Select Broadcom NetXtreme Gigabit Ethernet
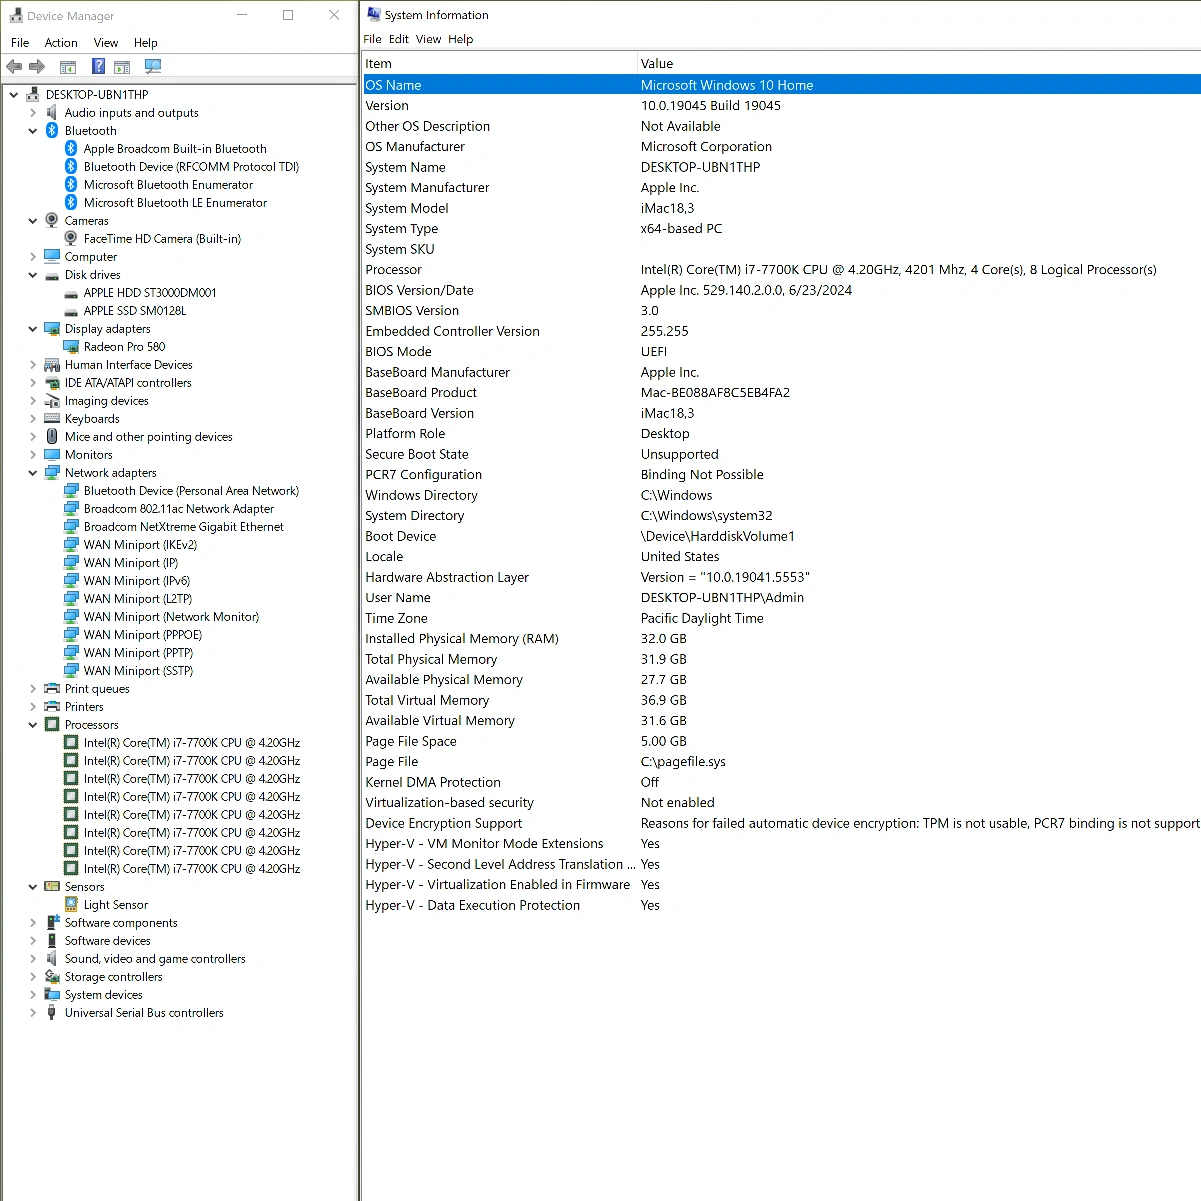 (x=184, y=527)
